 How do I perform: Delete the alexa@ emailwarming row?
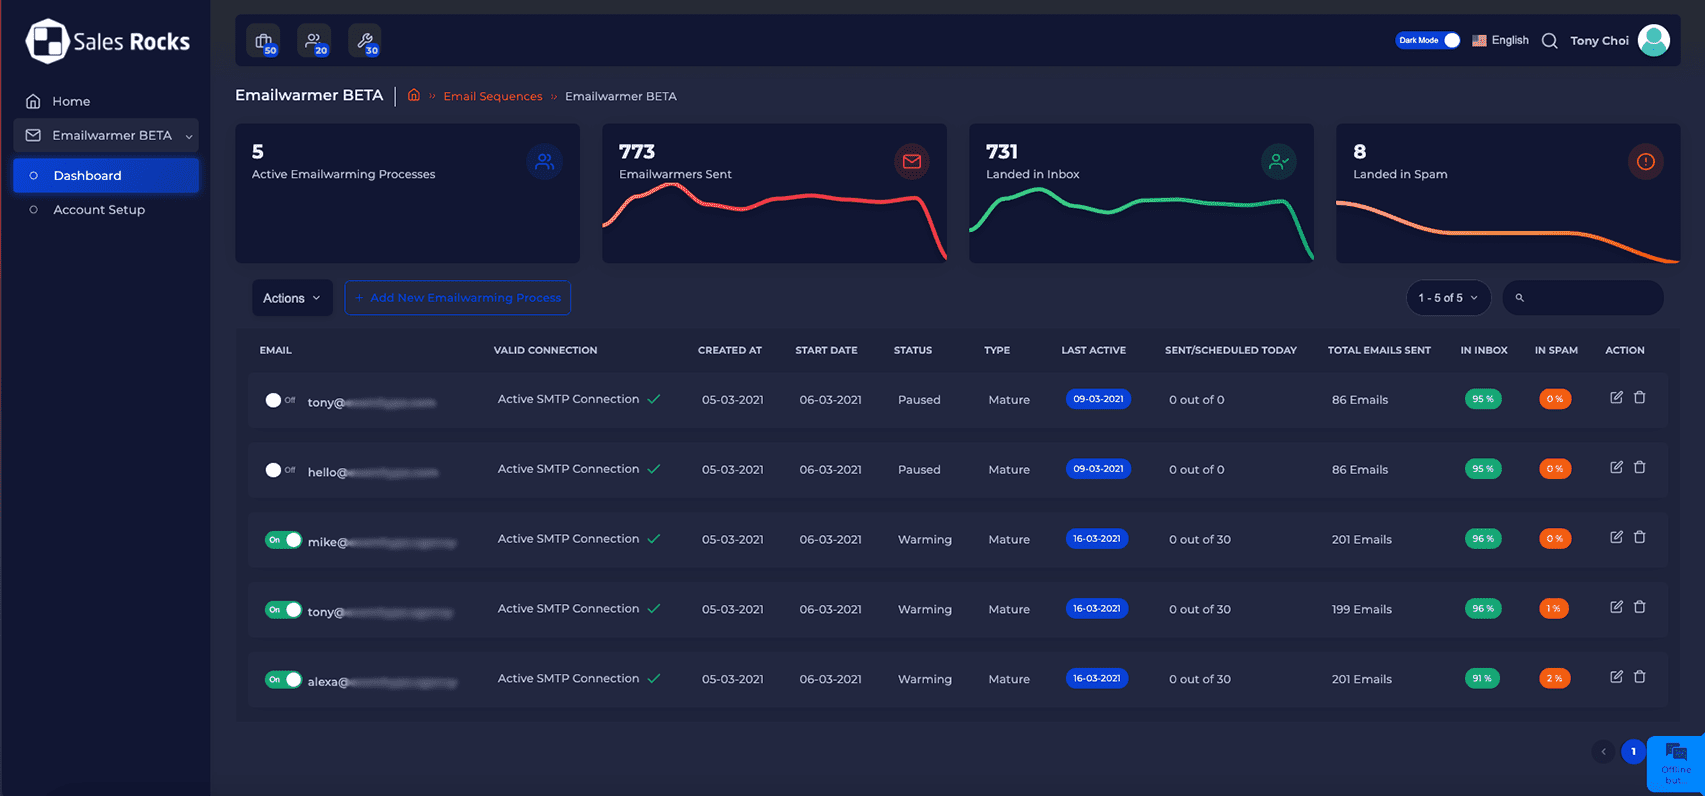coord(1639,677)
